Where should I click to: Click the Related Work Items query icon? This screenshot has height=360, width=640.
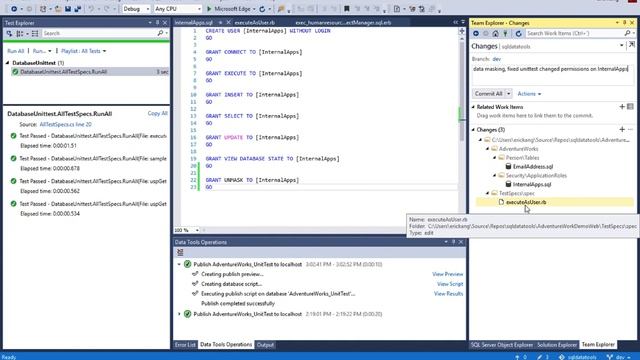[x=630, y=107]
